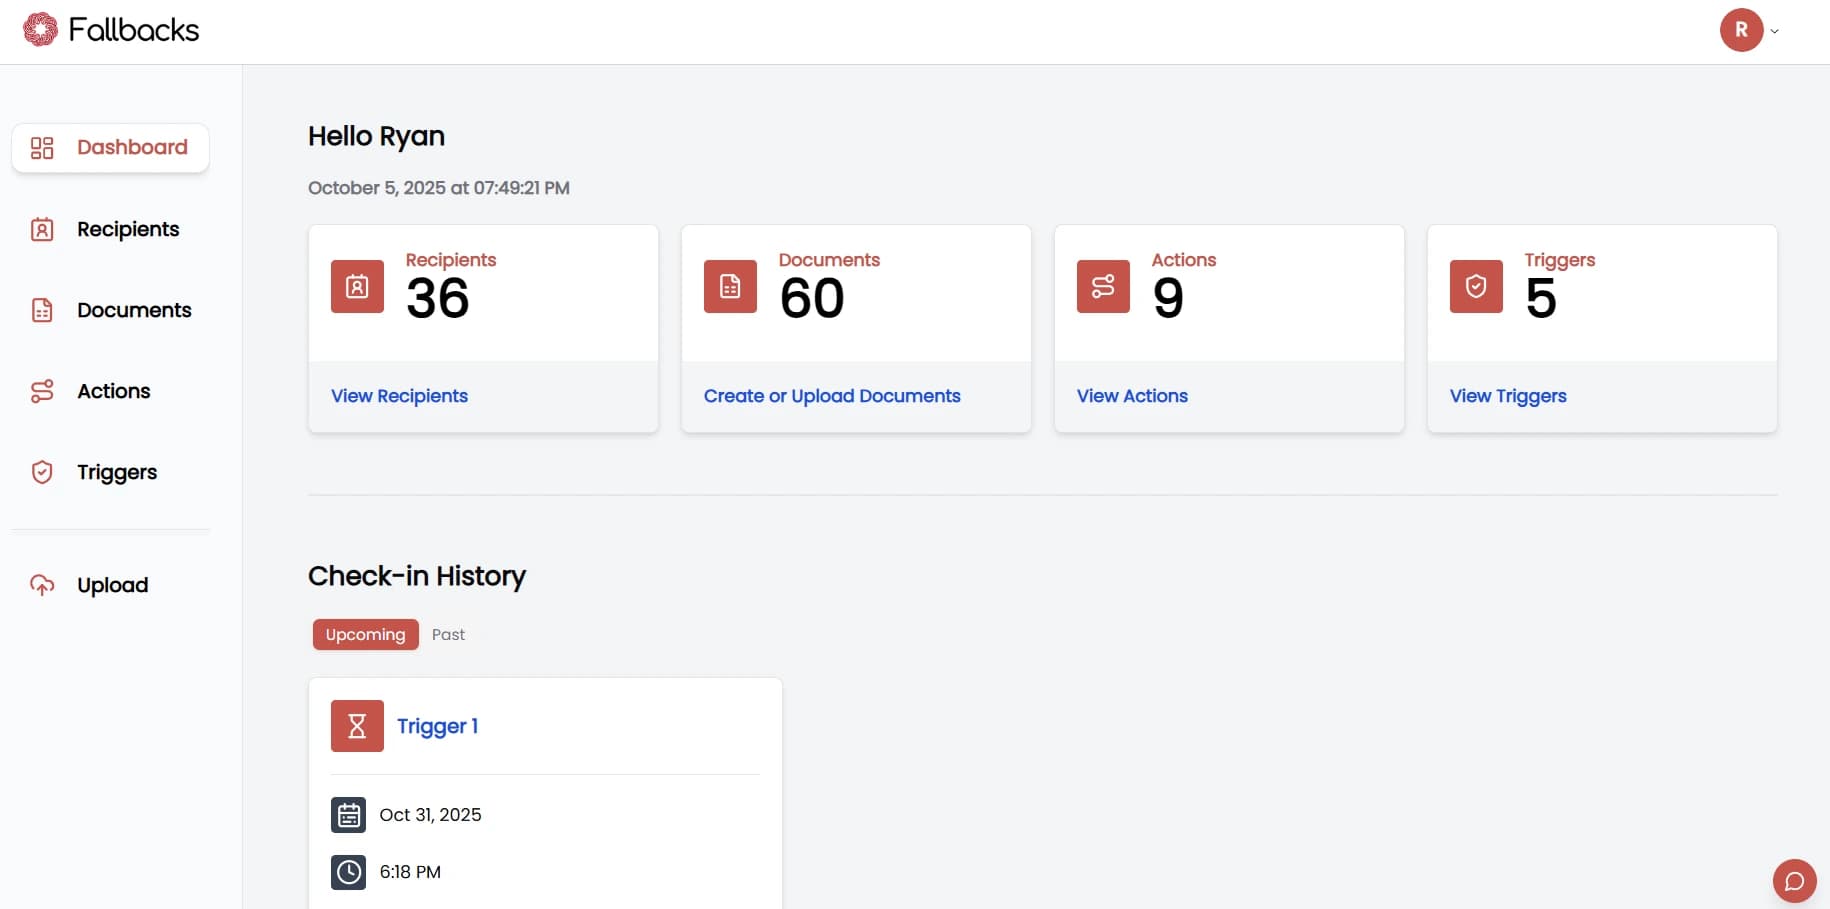The height and width of the screenshot is (909, 1830).
Task: Click the Triggers shield card icon
Action: [1476, 287]
